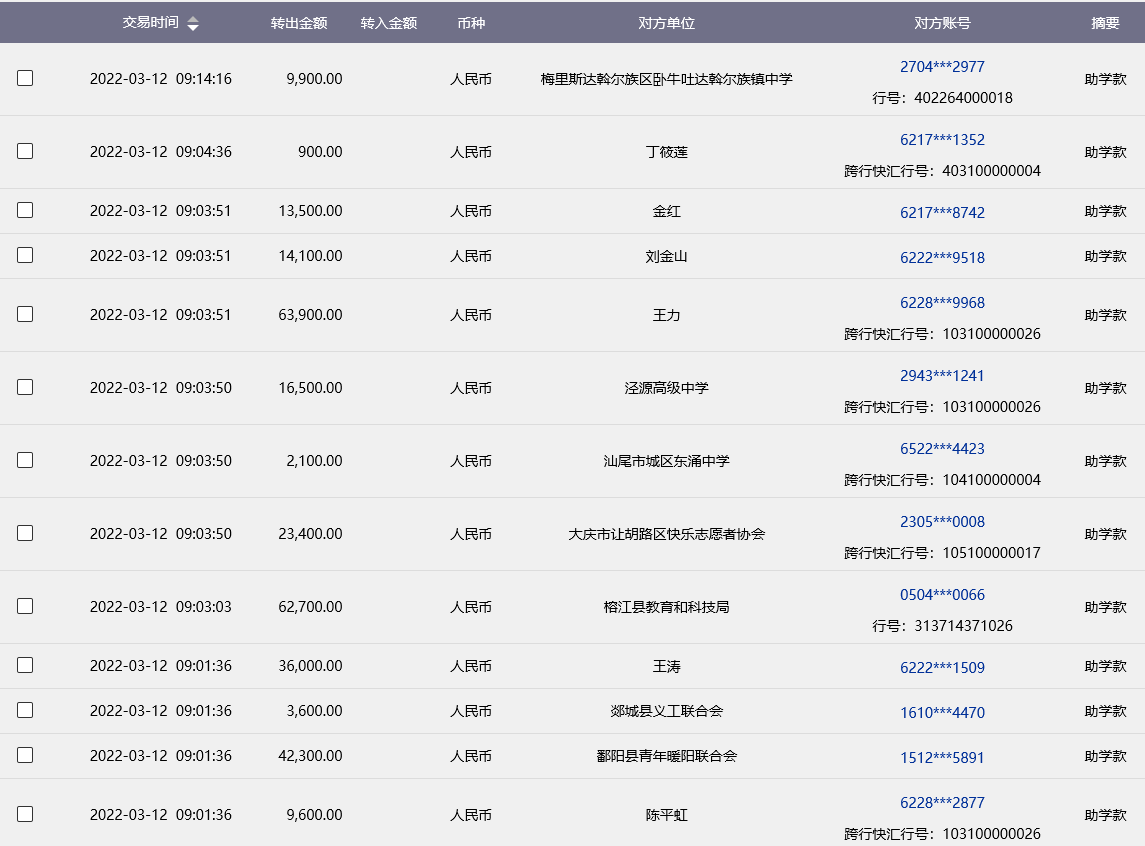Enable checkbox for 榕江县教育和科技局 row
This screenshot has width=1145, height=846.
[x=25, y=606]
